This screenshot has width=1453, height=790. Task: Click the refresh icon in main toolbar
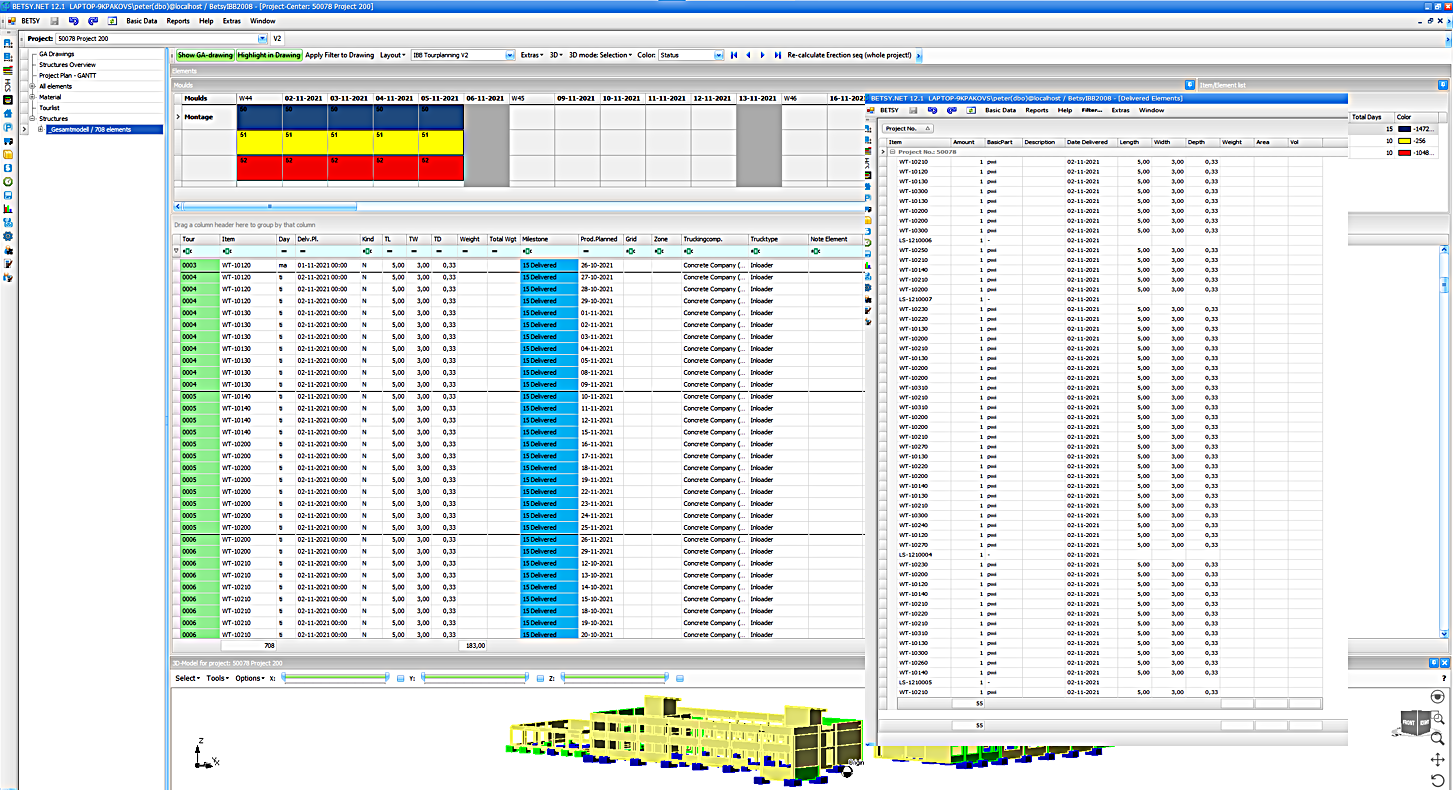pyautogui.click(x=110, y=21)
